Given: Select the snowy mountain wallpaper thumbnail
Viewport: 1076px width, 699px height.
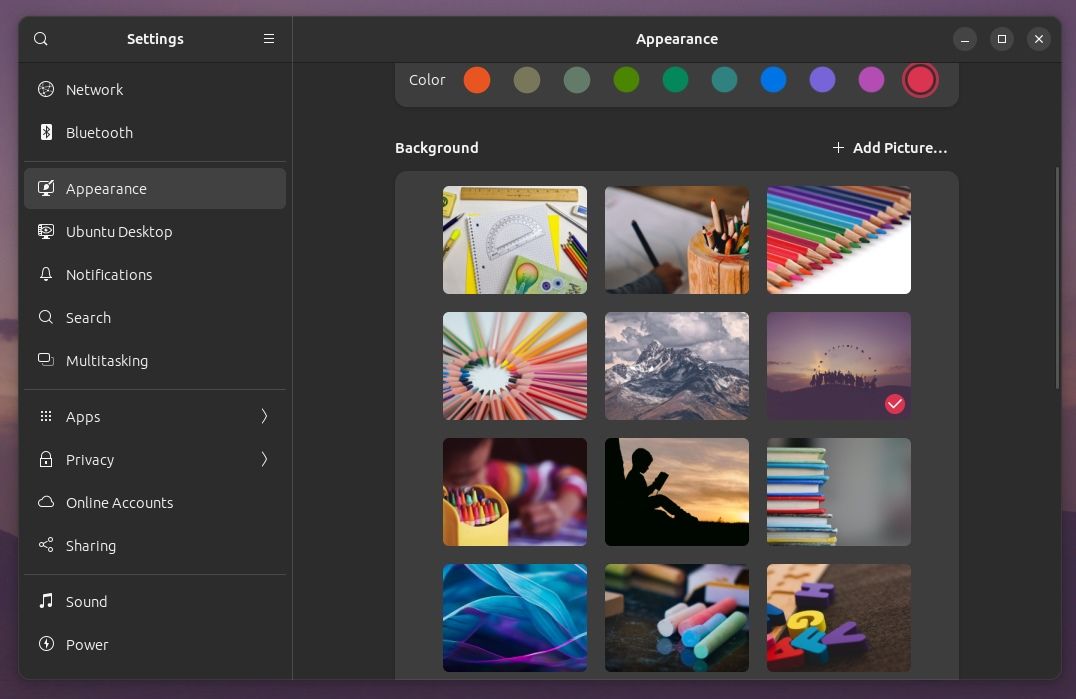Looking at the screenshot, I should coord(676,366).
